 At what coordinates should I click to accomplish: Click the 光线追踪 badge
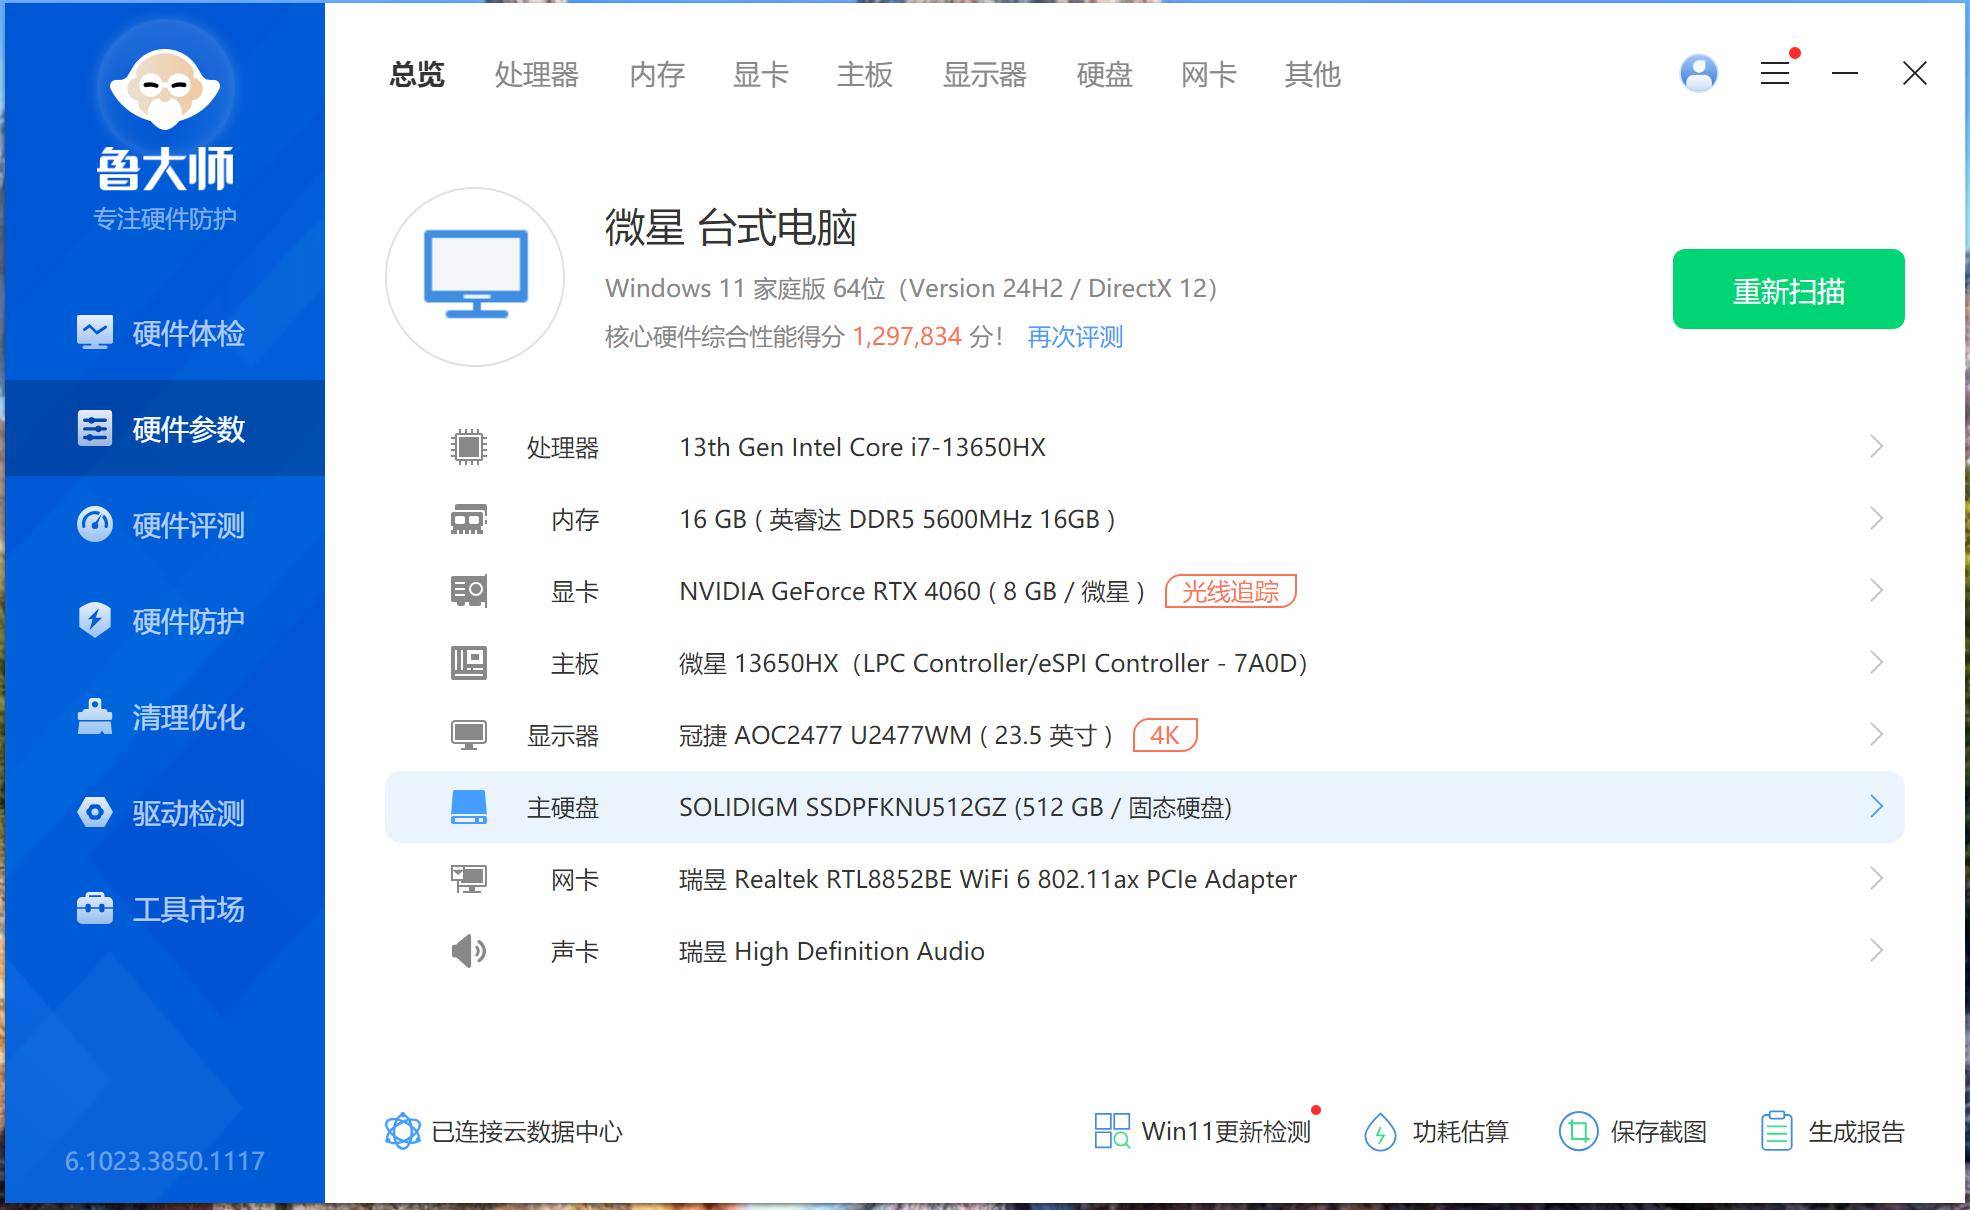click(x=1231, y=591)
